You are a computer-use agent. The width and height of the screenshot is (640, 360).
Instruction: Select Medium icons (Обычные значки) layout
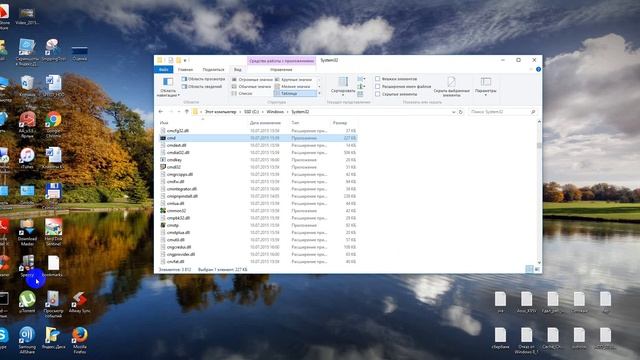251,87
